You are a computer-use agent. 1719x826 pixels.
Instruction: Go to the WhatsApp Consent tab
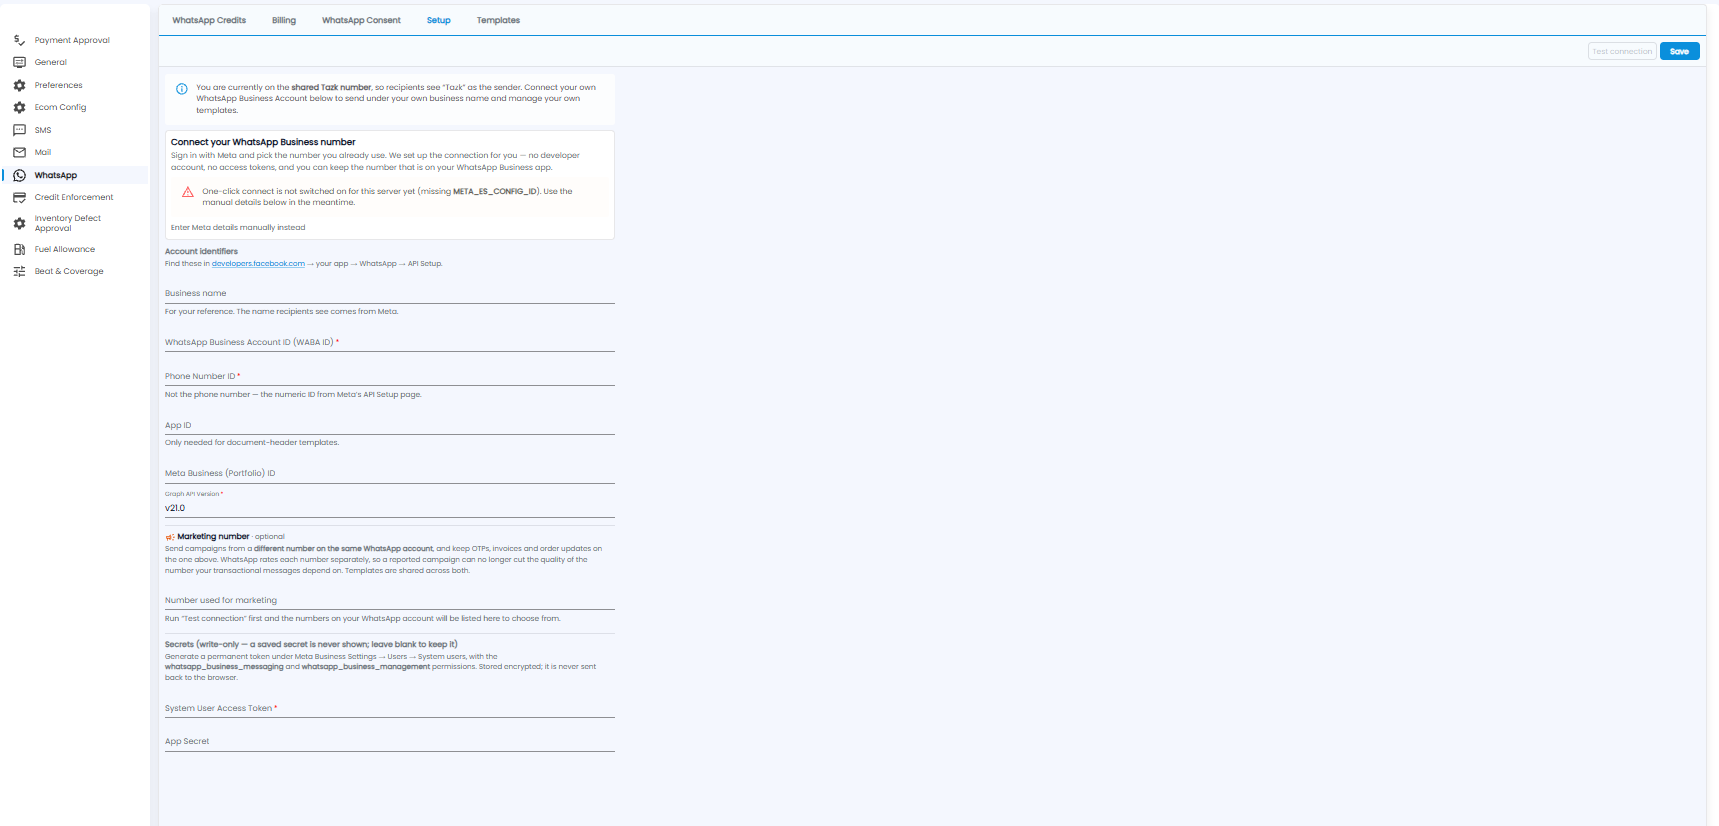click(x=361, y=20)
